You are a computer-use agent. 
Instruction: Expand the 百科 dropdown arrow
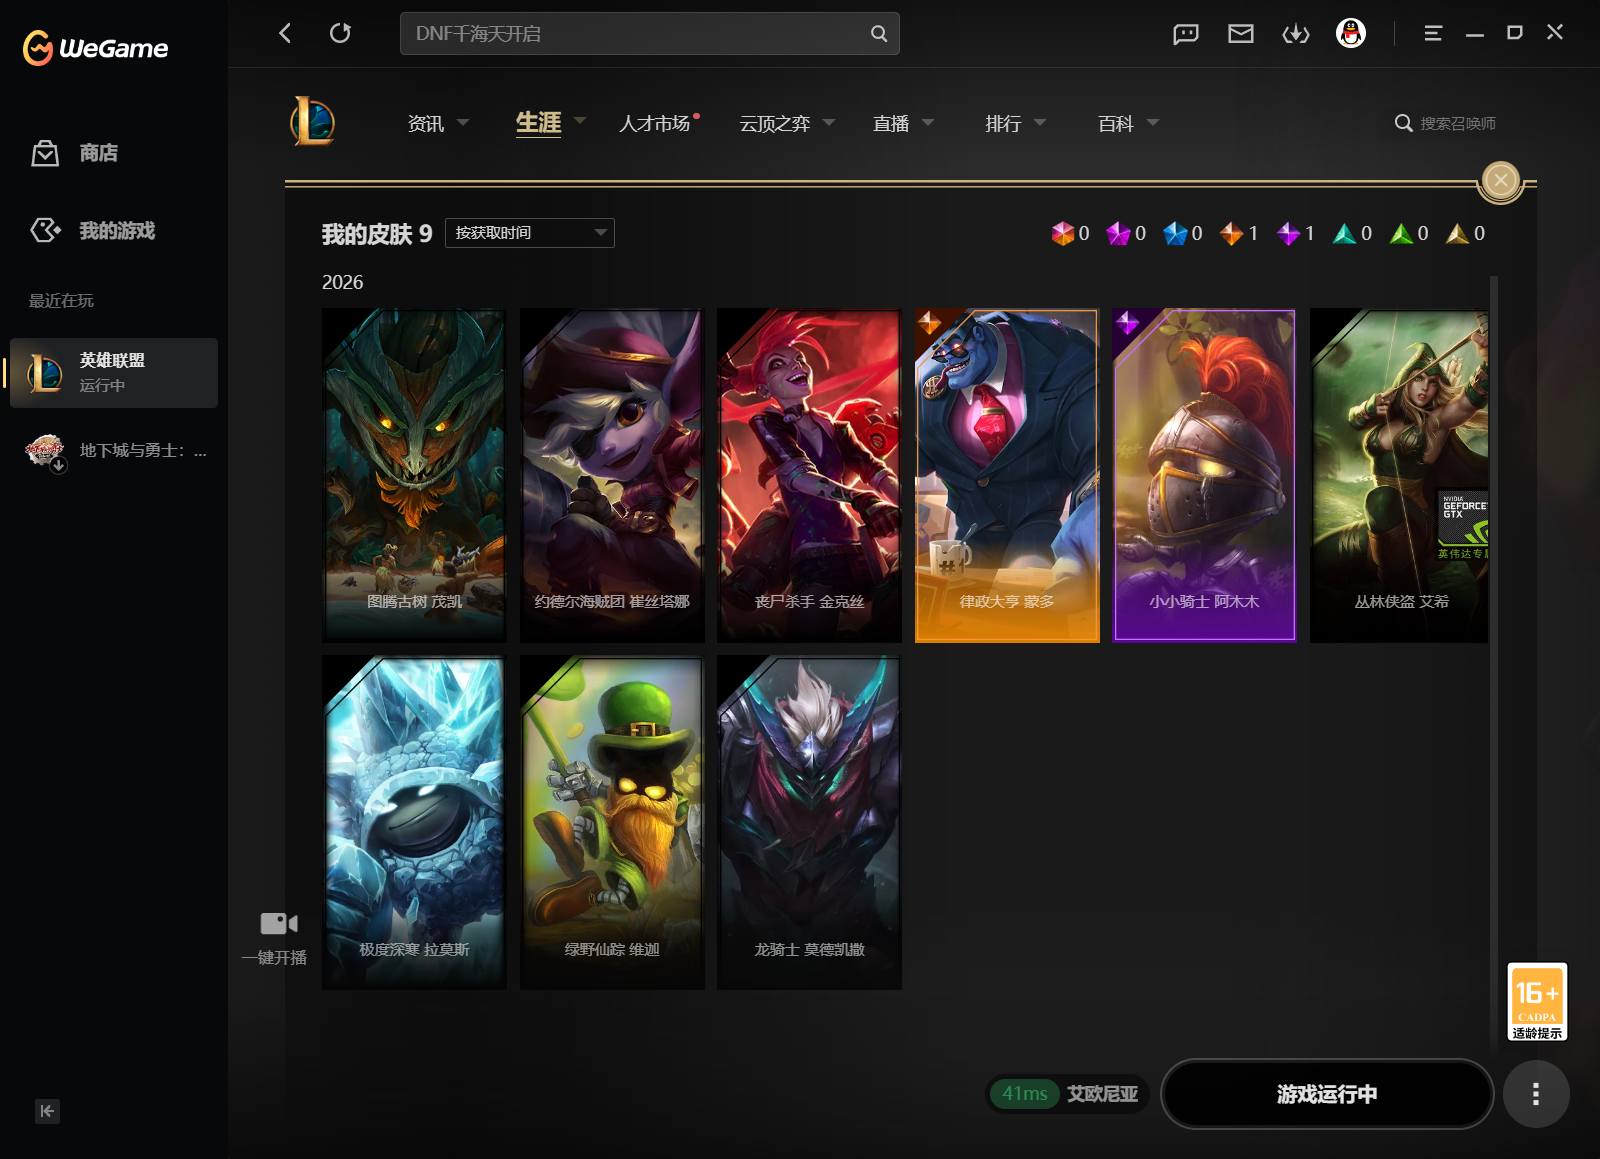click(x=1153, y=122)
